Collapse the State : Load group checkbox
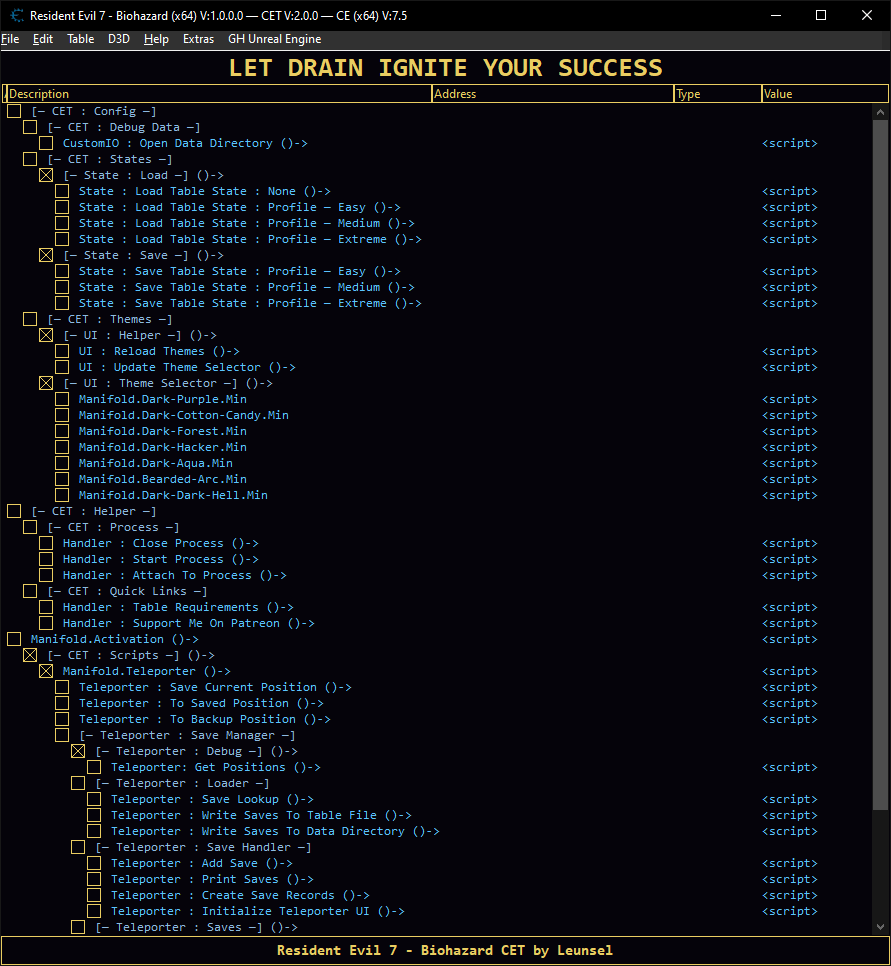The height and width of the screenshot is (966, 891). coord(46,175)
